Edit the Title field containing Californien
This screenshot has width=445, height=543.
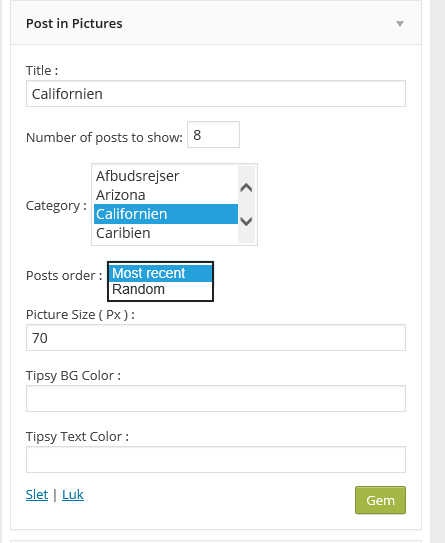click(x=216, y=94)
